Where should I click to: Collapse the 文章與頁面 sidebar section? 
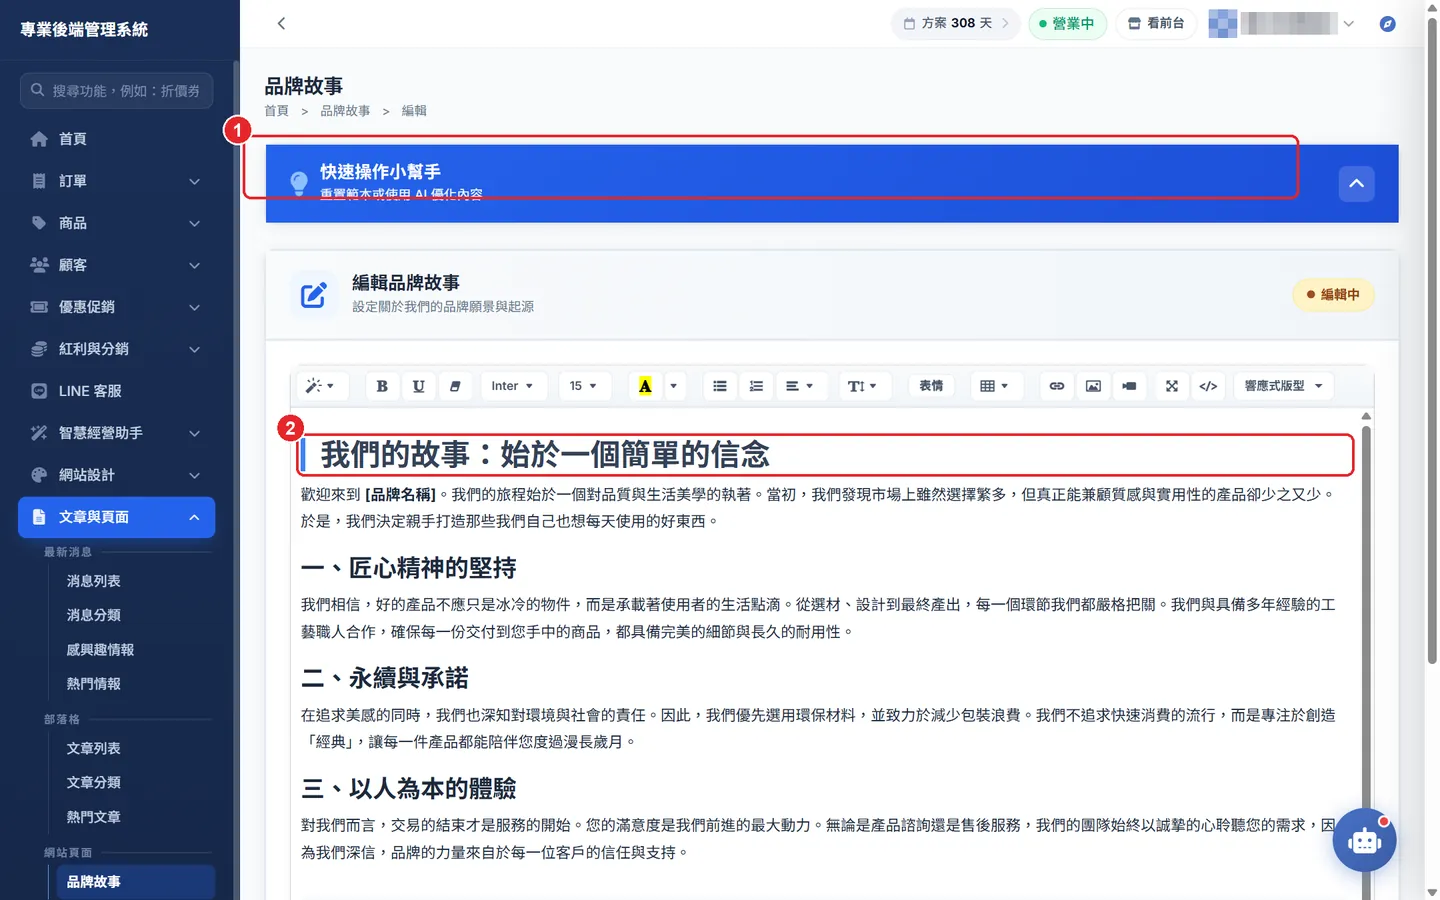[x=117, y=517]
